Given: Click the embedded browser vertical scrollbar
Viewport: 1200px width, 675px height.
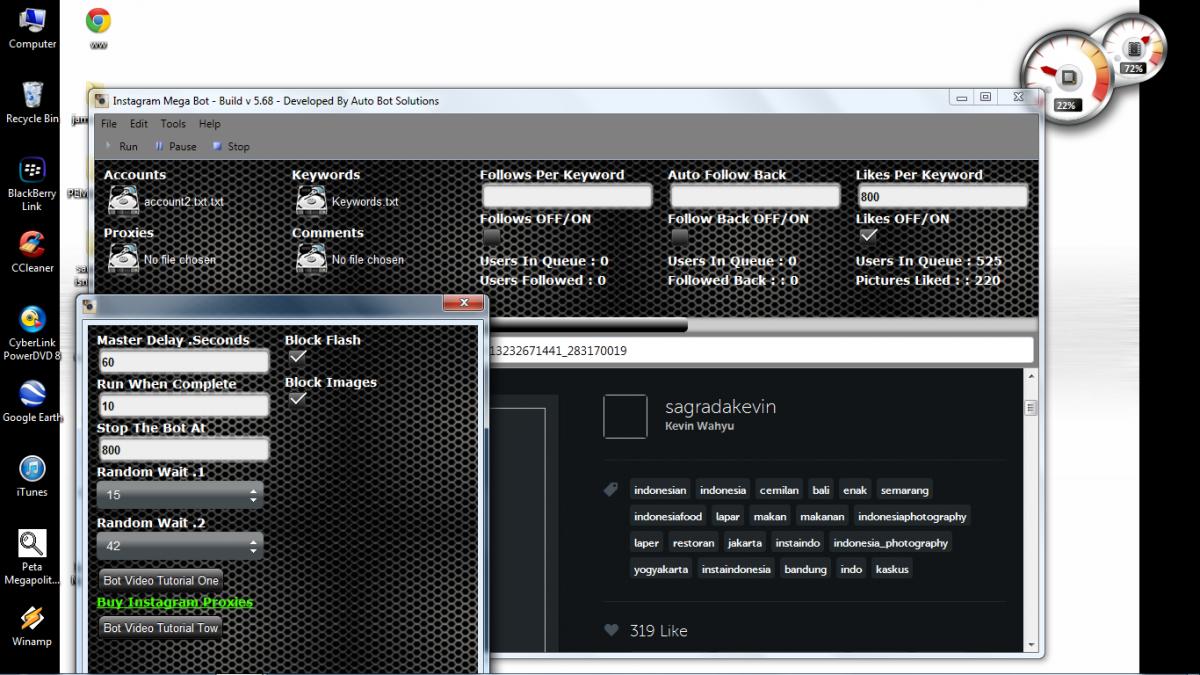Looking at the screenshot, I should click(x=1031, y=510).
